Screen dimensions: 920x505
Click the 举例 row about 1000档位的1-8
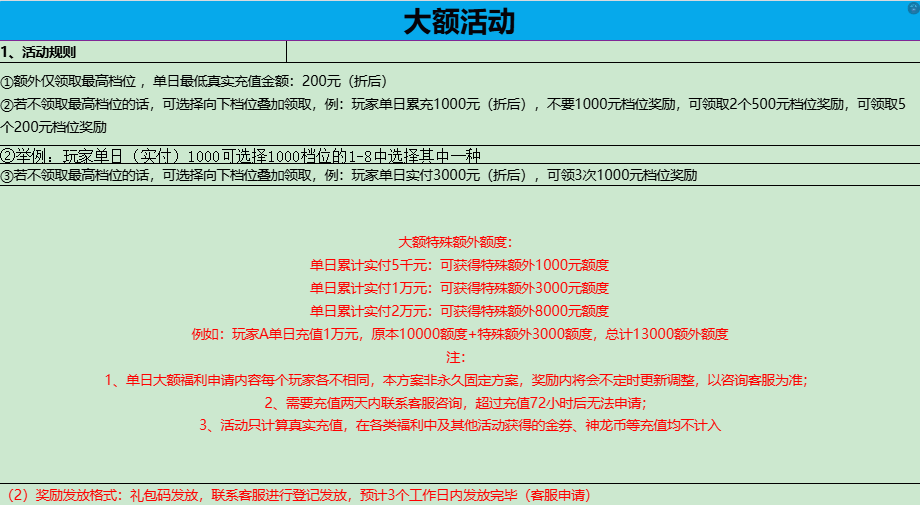click(241, 156)
